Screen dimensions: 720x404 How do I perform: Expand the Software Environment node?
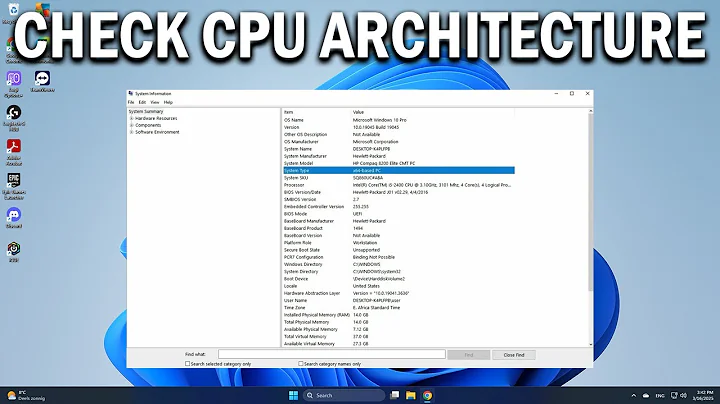click(131, 132)
